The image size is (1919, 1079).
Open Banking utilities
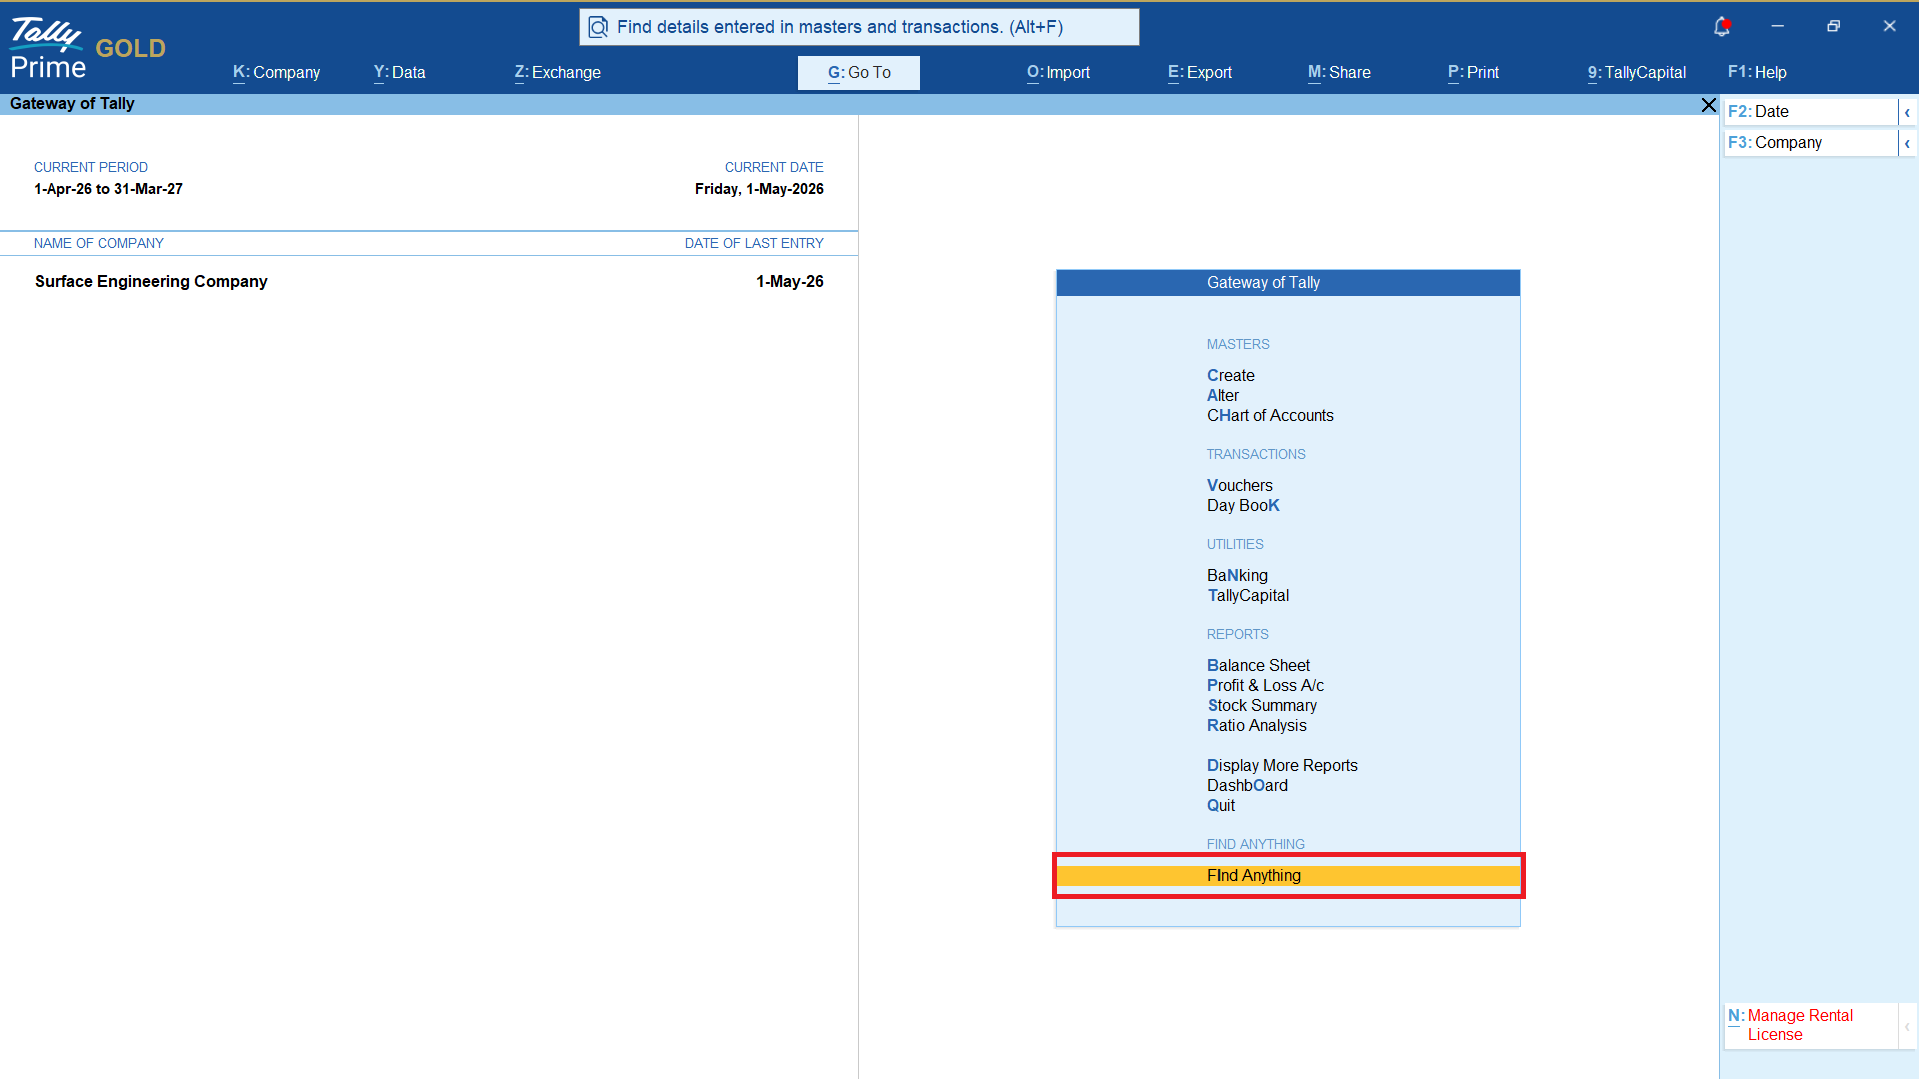pyautogui.click(x=1237, y=576)
